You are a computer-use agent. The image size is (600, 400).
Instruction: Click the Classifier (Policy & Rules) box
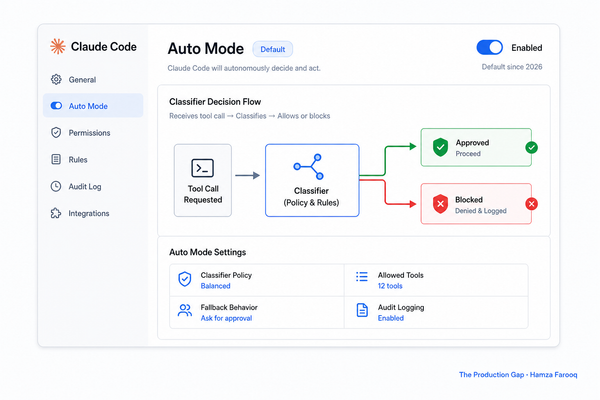pyautogui.click(x=312, y=180)
